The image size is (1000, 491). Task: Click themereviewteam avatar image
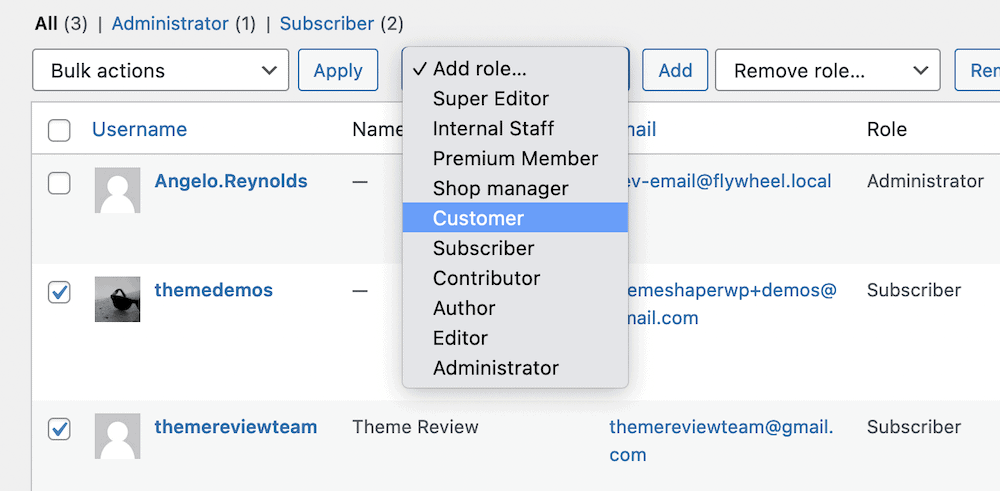coord(117,436)
